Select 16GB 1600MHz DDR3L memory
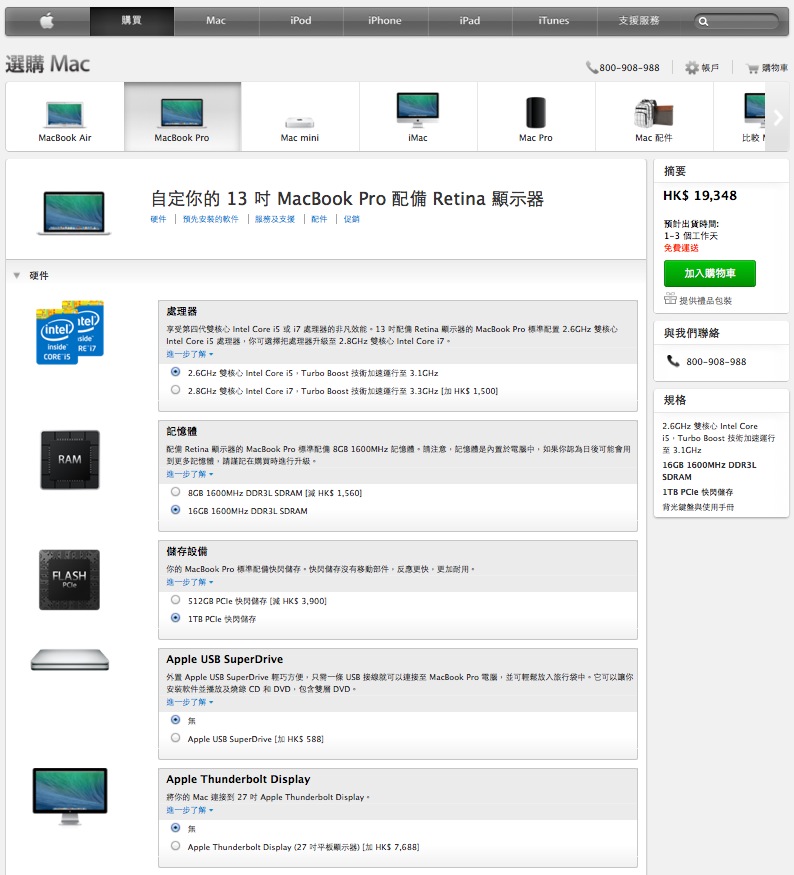Viewport: 794px width, 875px height. coord(175,509)
